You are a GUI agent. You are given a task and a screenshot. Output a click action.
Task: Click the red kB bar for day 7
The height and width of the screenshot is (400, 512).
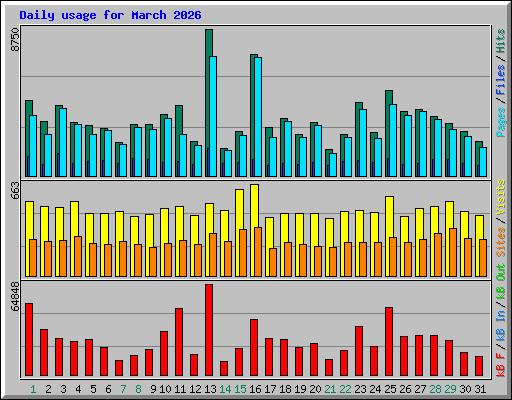click(x=119, y=368)
